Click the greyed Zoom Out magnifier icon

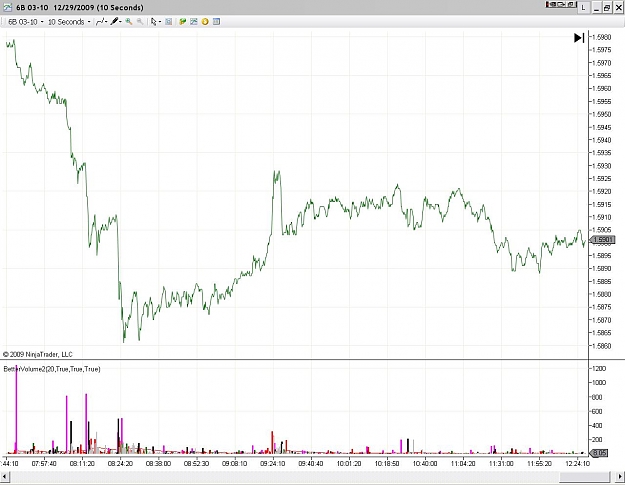pos(140,22)
